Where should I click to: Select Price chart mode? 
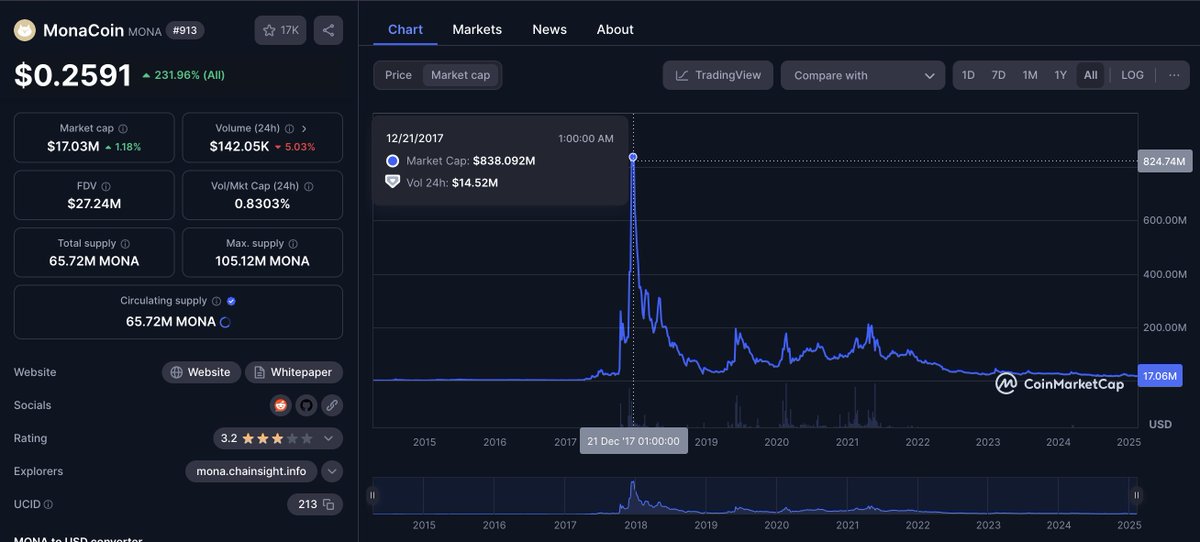point(398,75)
